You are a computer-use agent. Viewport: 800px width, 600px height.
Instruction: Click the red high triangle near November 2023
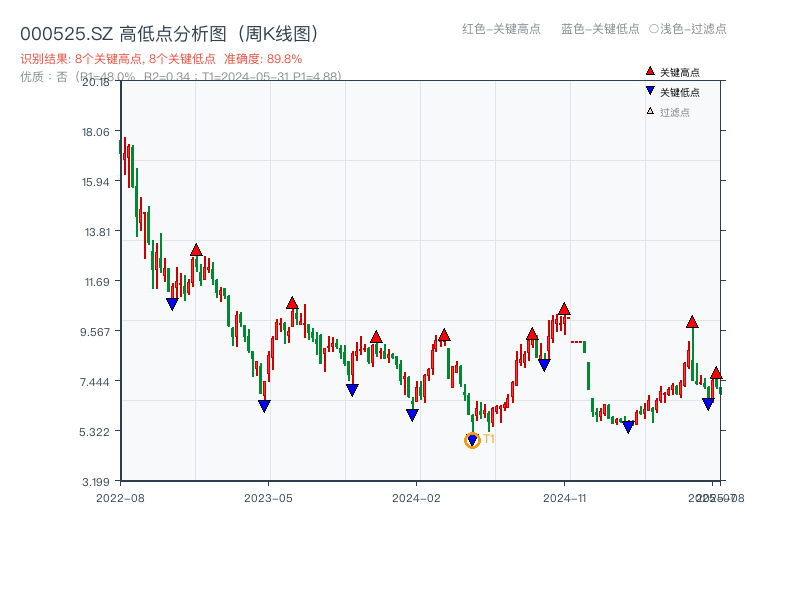click(376, 337)
